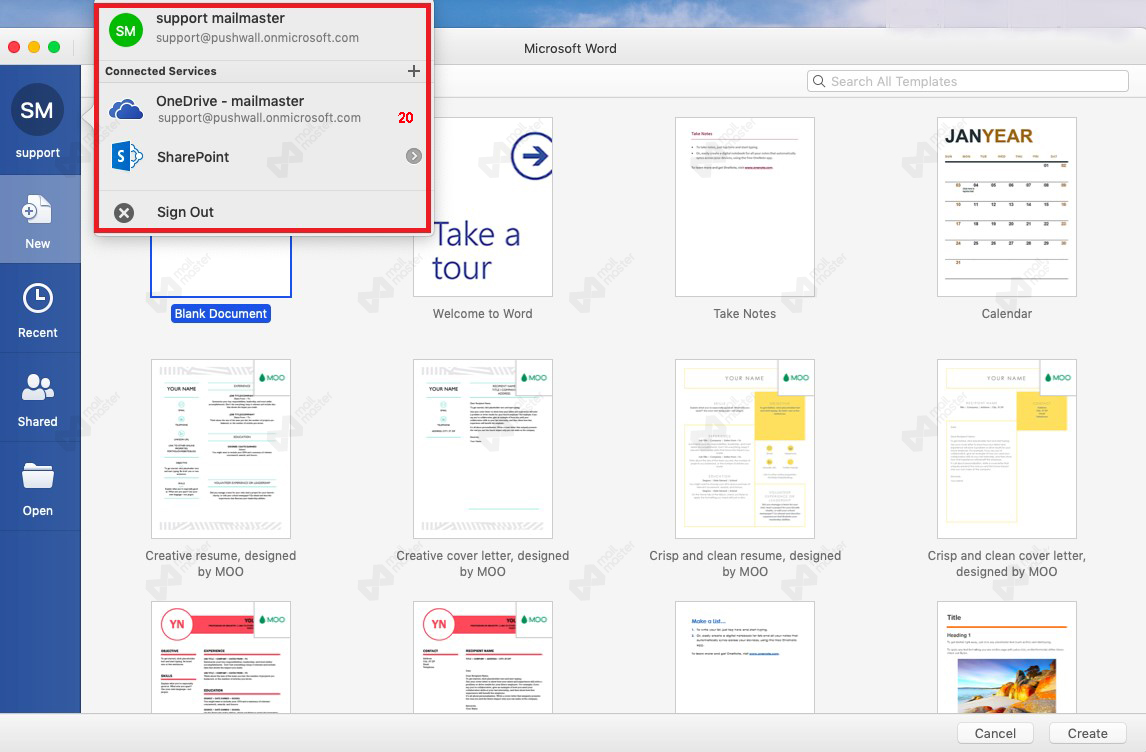1146x752 pixels.
Task: Select Crisp and clean cover letter template
Action: [1006, 449]
